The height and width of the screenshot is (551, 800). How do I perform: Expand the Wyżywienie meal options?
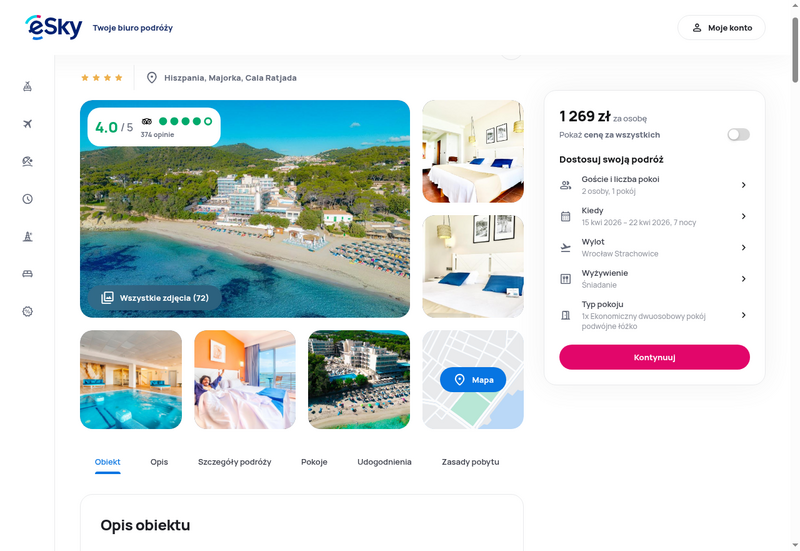(654, 279)
